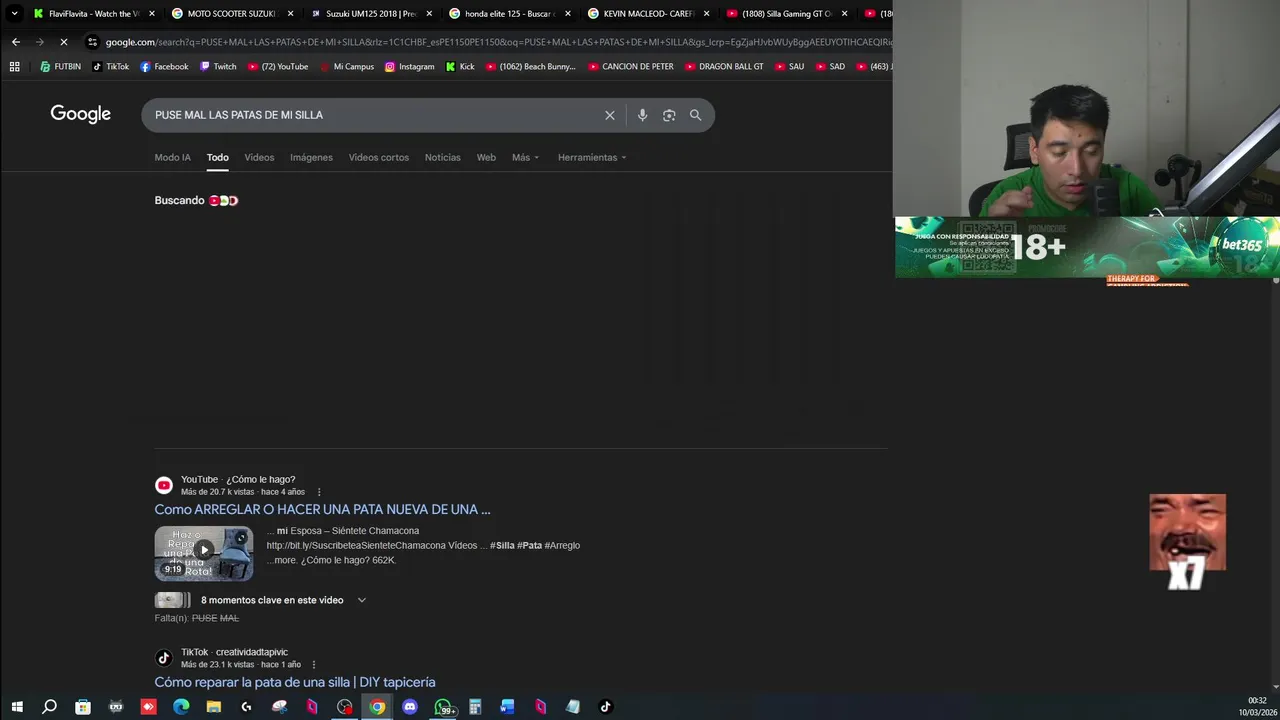The image size is (1280, 720).
Task: Go back with the browser back arrow
Action: 16,42
